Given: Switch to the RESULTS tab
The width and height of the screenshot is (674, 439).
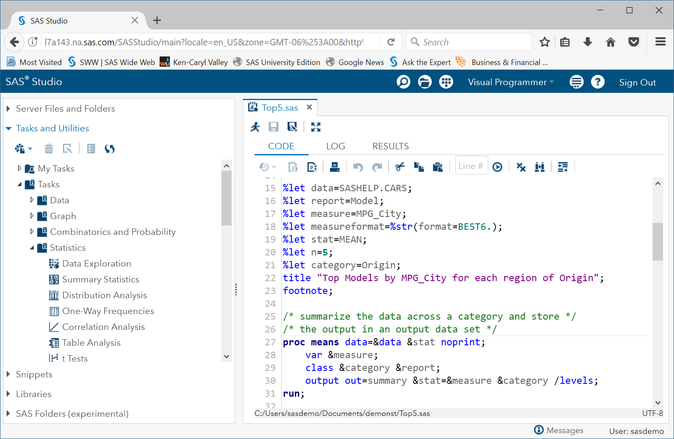Looking at the screenshot, I should click(390, 146).
